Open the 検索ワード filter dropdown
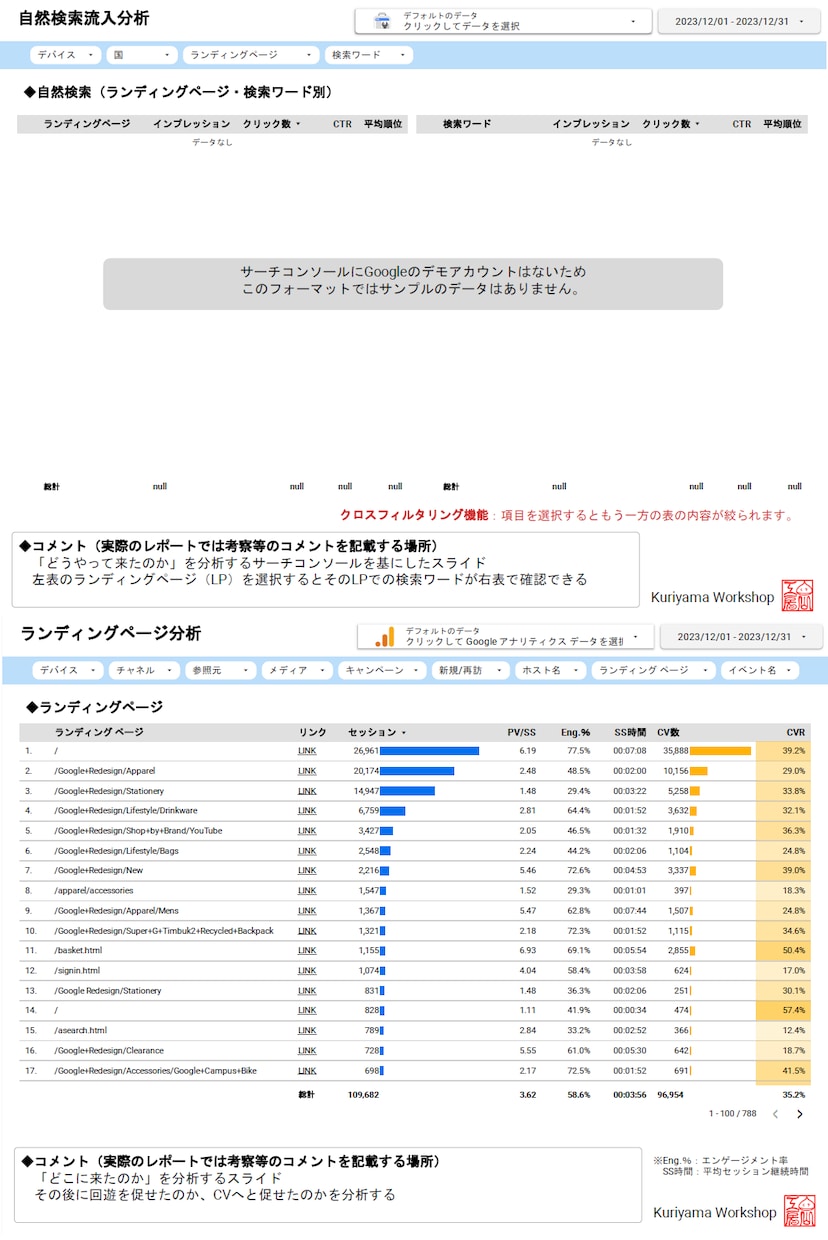The width and height of the screenshot is (828, 1240). click(369, 55)
